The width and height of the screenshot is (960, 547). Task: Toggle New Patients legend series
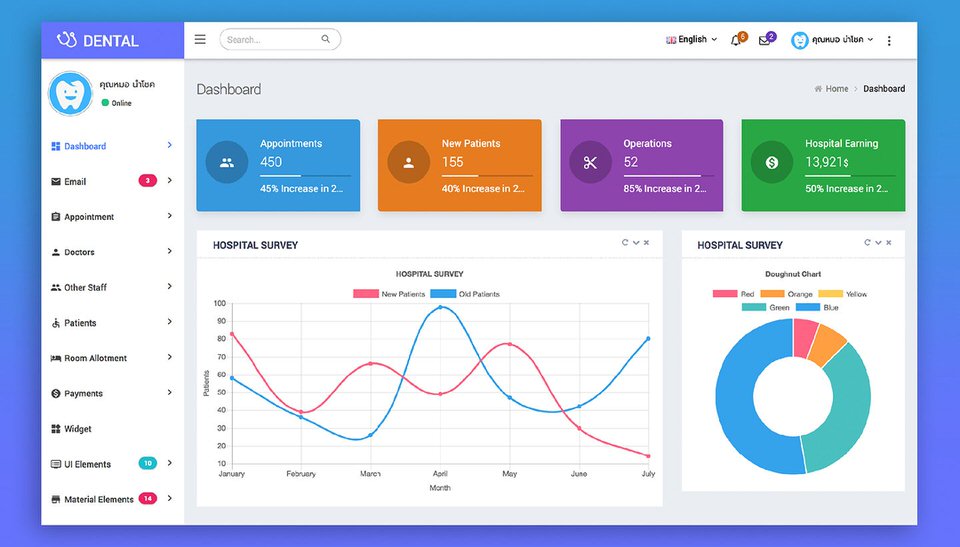coord(389,294)
